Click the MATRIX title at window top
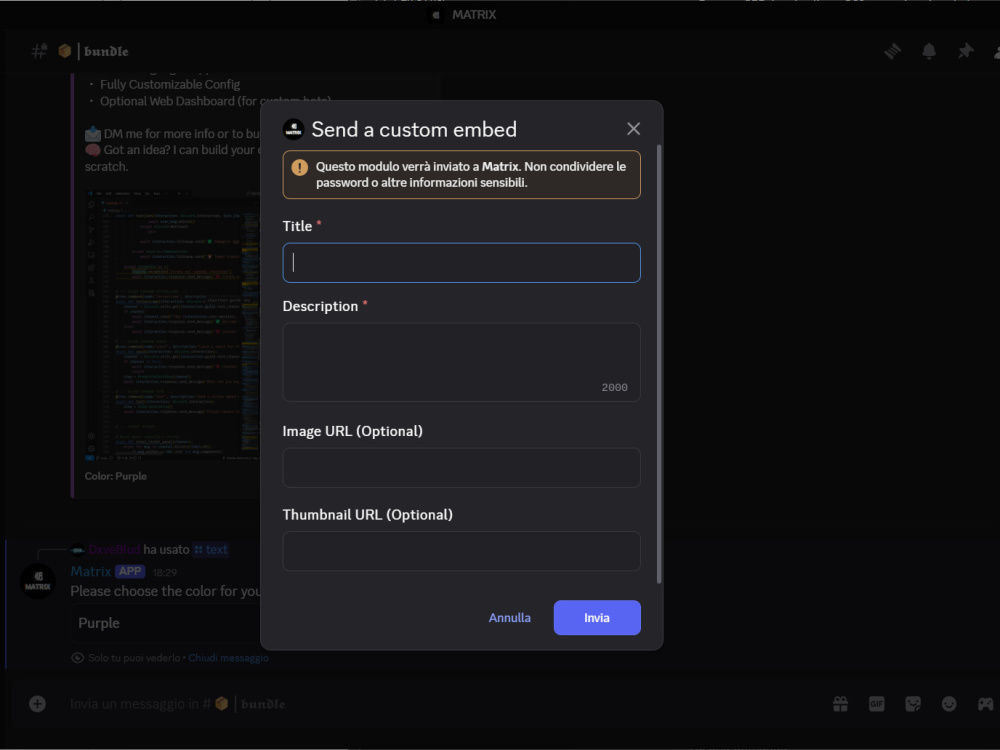 pos(473,15)
